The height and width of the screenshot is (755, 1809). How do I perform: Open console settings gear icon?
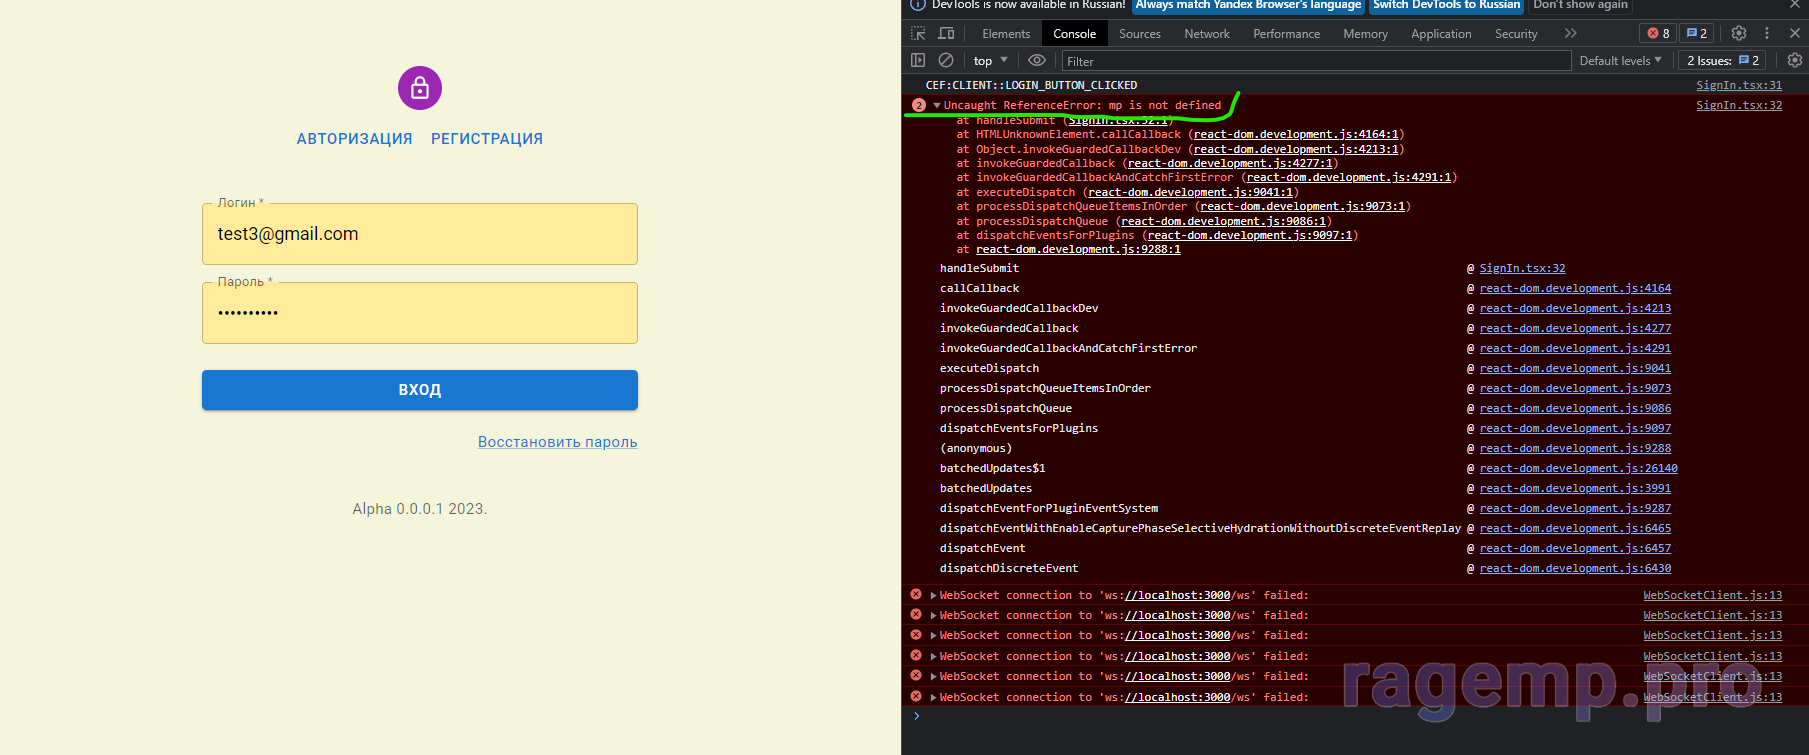coord(1794,61)
